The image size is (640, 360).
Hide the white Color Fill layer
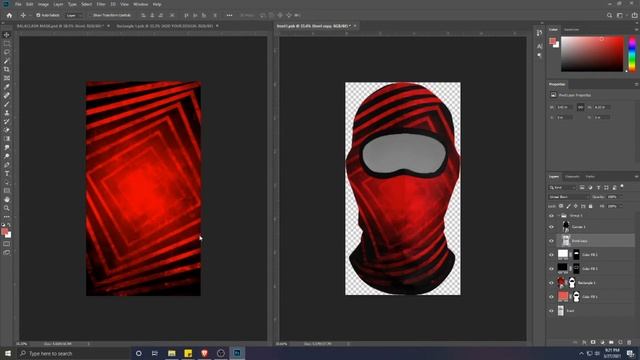click(551, 255)
